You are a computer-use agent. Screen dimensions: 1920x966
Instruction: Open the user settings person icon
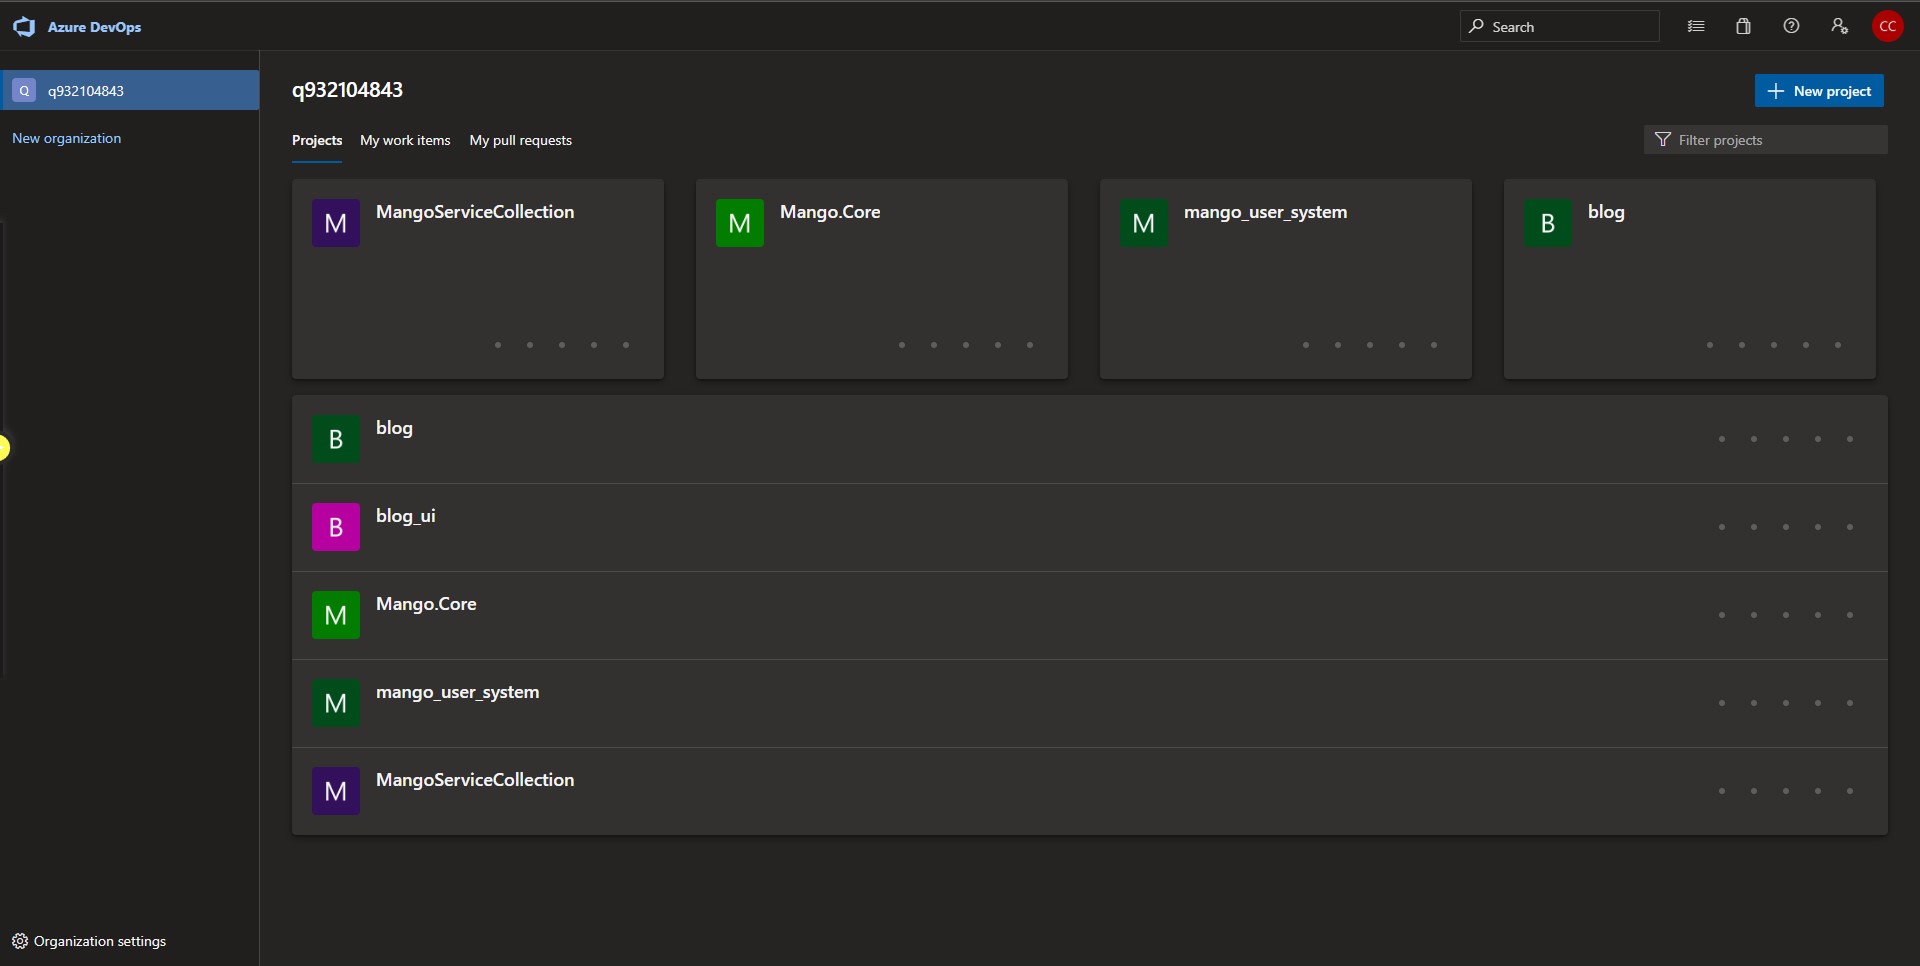[x=1840, y=26]
